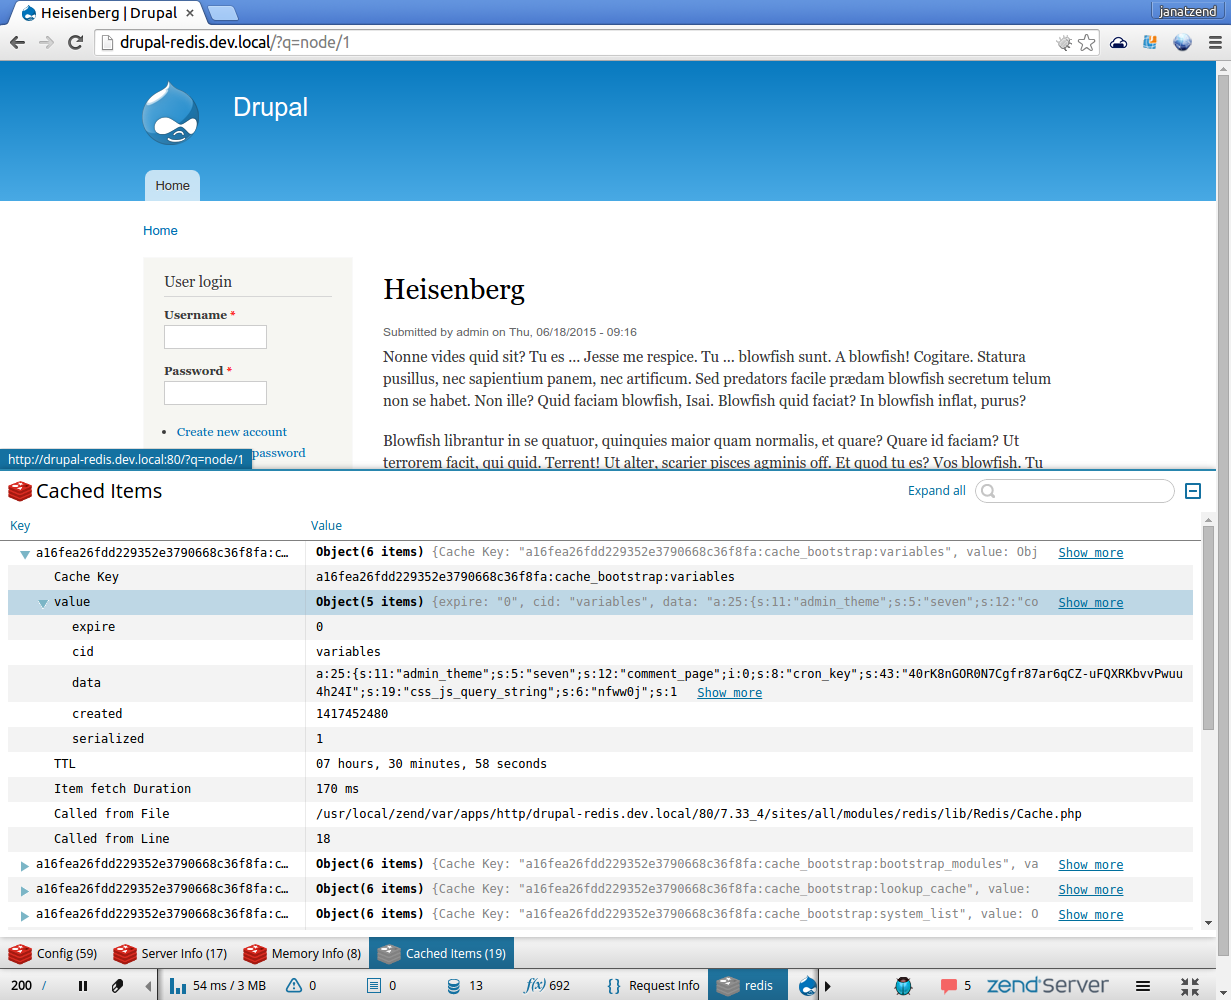Click Show more on the data row

729,693
